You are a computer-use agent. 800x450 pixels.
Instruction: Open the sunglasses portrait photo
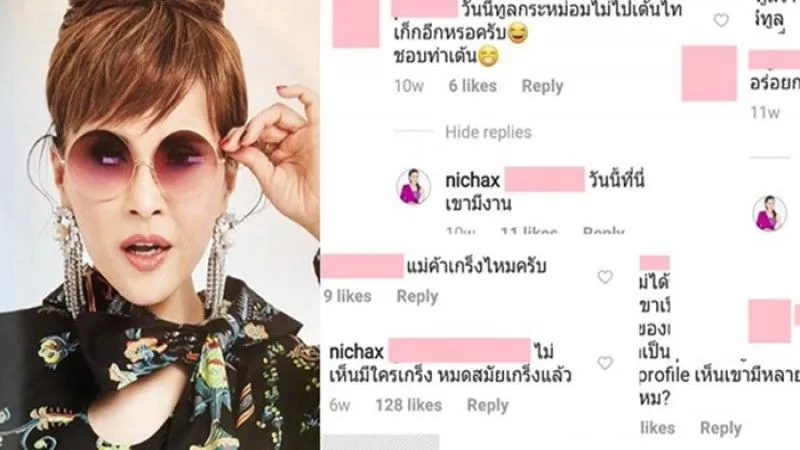pyautogui.click(x=160, y=225)
